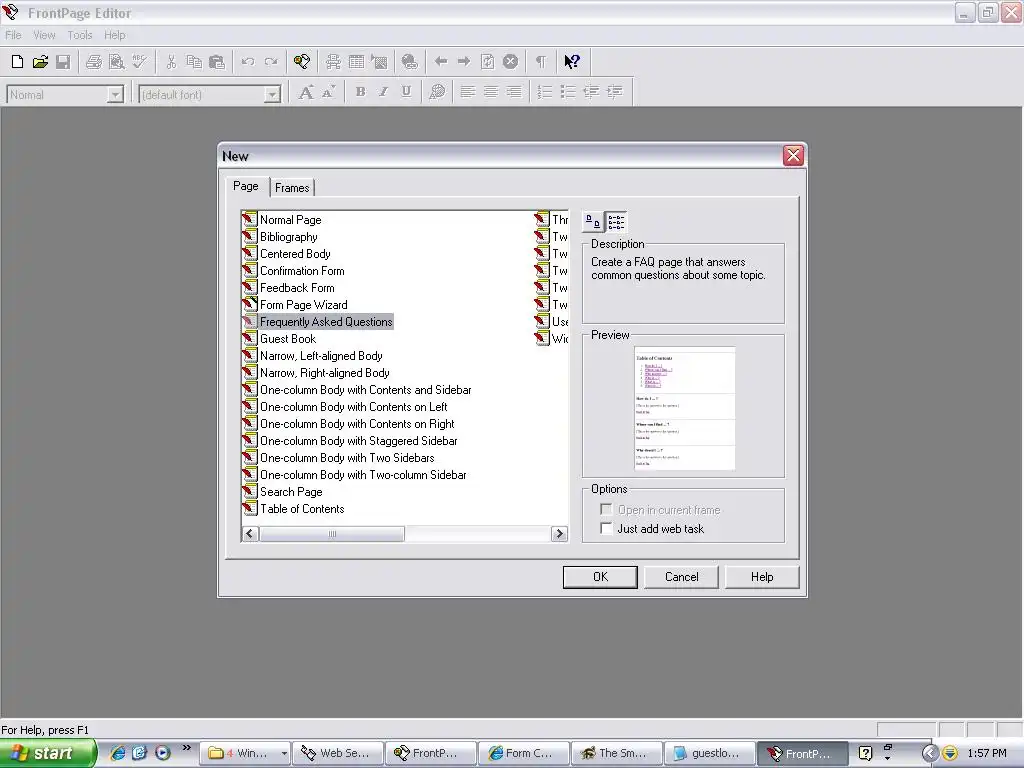Select Form Page Wizard template
1024x768 pixels.
(x=303, y=305)
